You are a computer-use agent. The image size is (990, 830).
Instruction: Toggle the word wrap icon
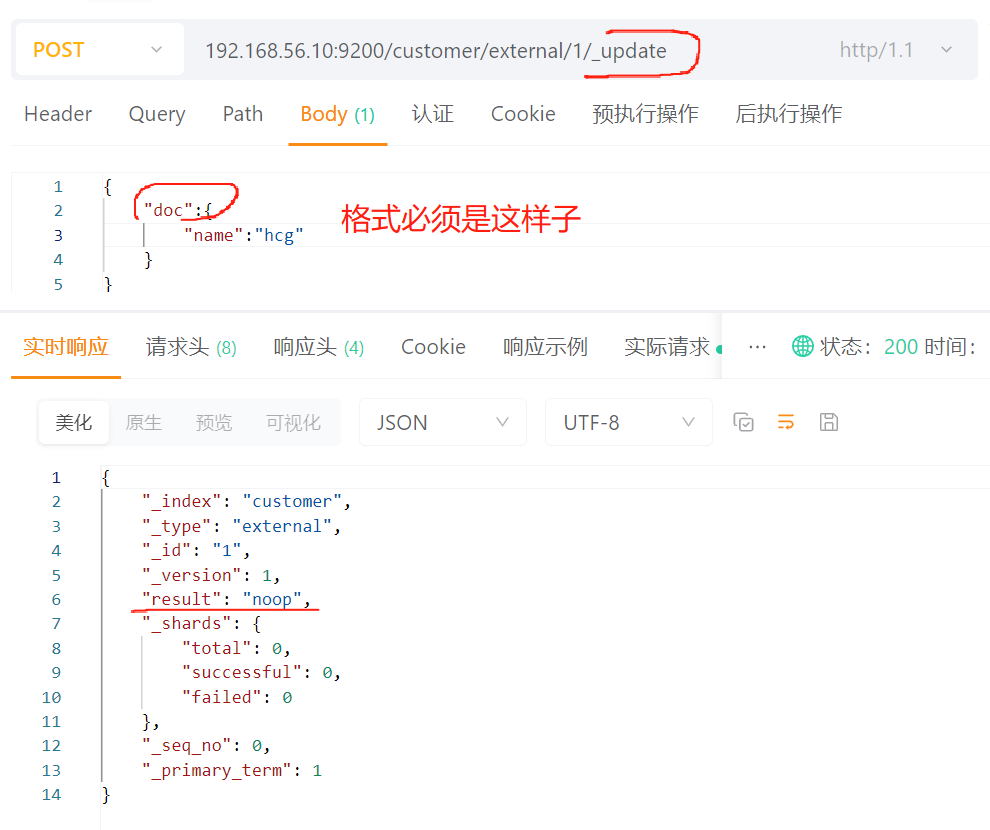(x=785, y=422)
